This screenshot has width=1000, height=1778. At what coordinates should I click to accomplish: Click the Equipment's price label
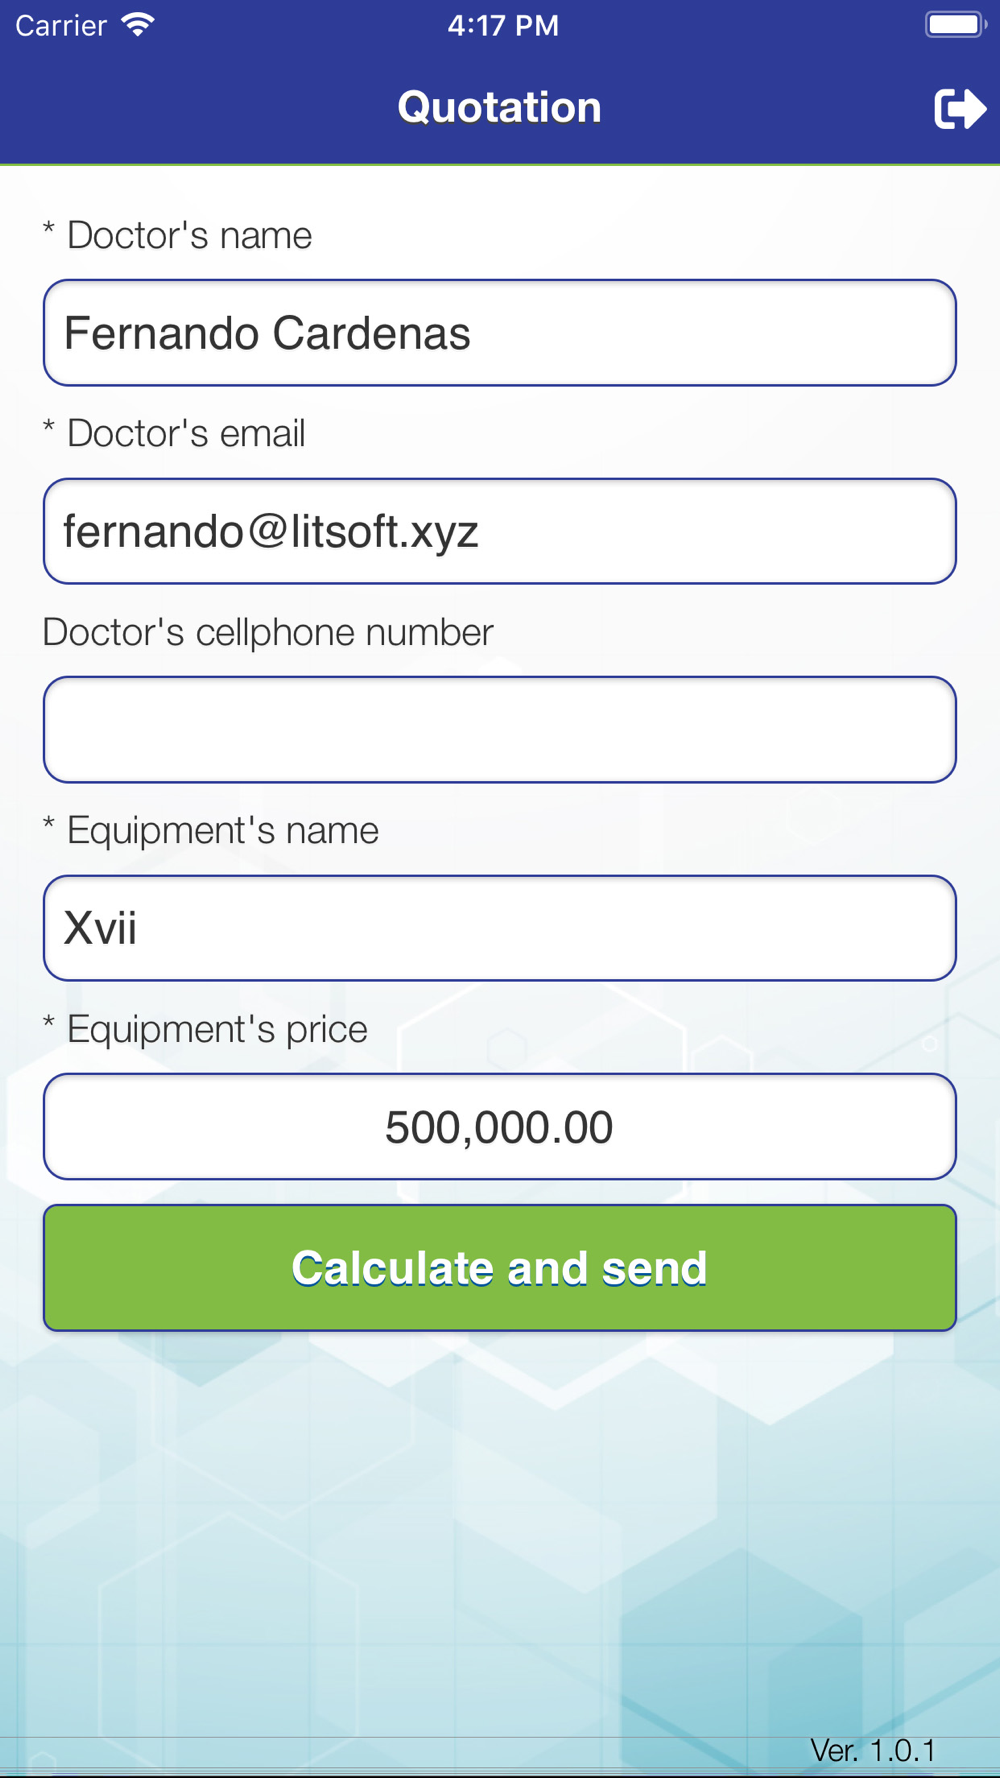pos(217,1029)
